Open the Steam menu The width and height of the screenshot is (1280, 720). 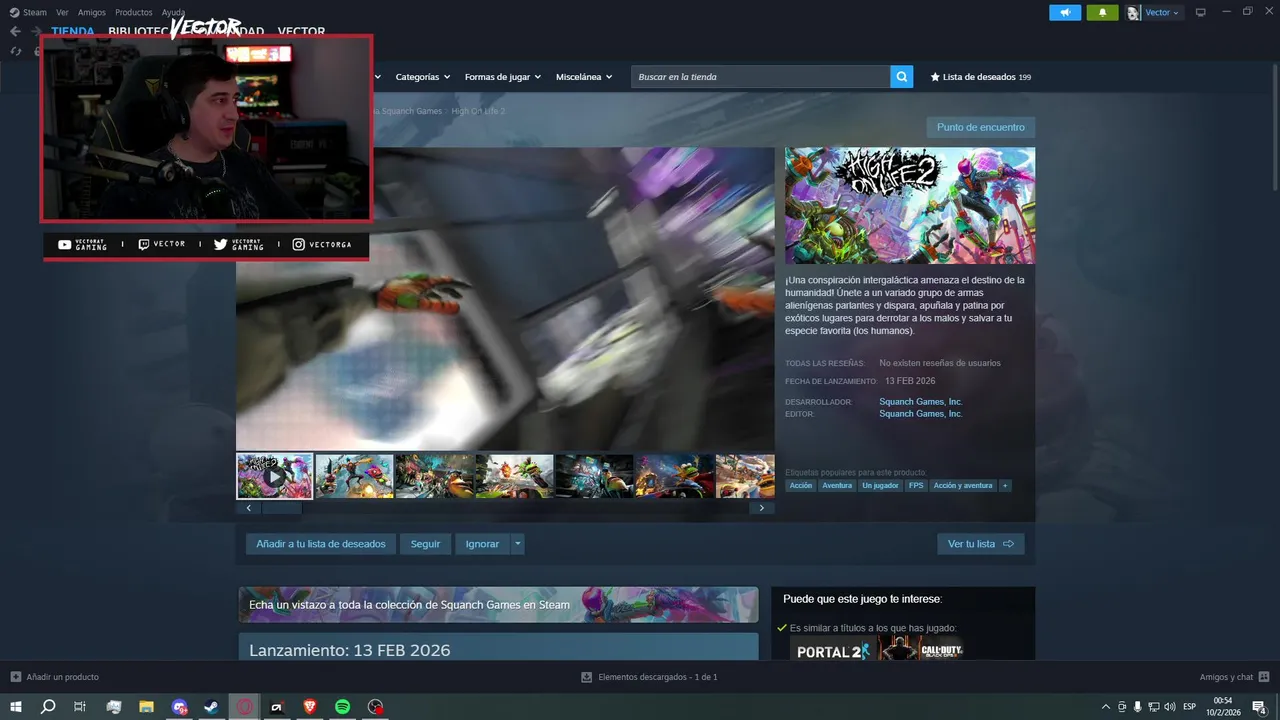coord(28,12)
